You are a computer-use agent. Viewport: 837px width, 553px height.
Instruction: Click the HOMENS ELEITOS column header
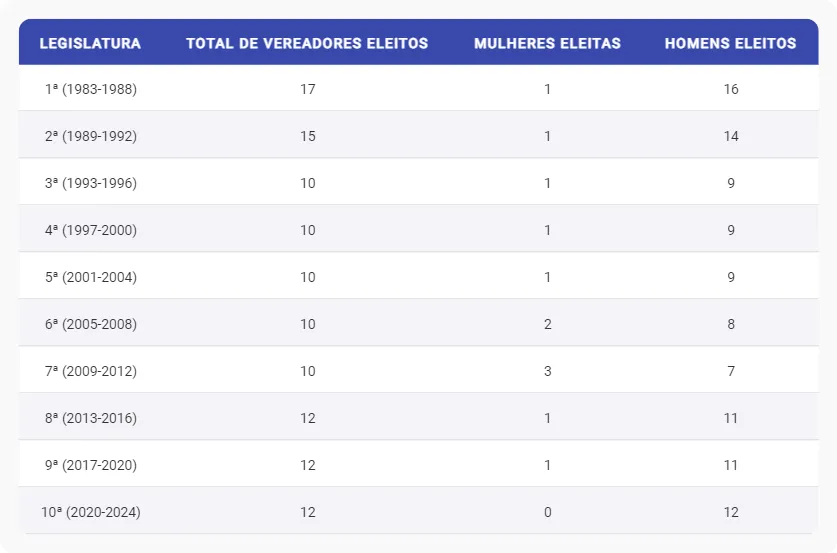730,44
